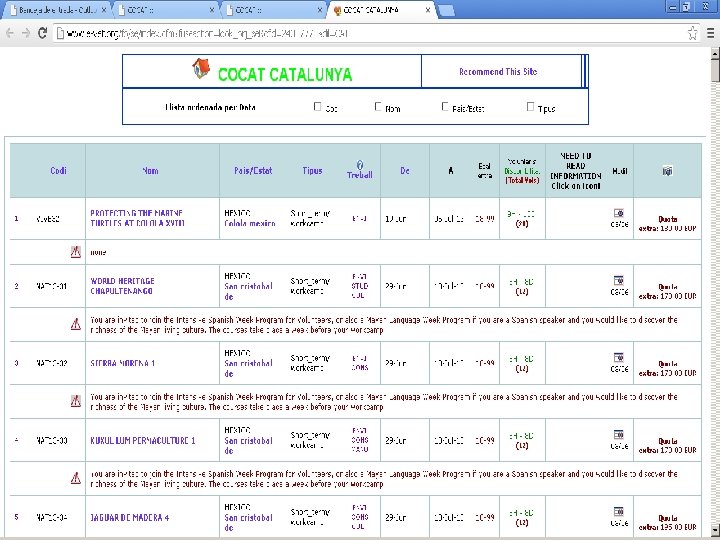Viewport: 720px width, 540px height.
Task: Close the COCAT CATALUNYA tab
Action: [428, 10]
